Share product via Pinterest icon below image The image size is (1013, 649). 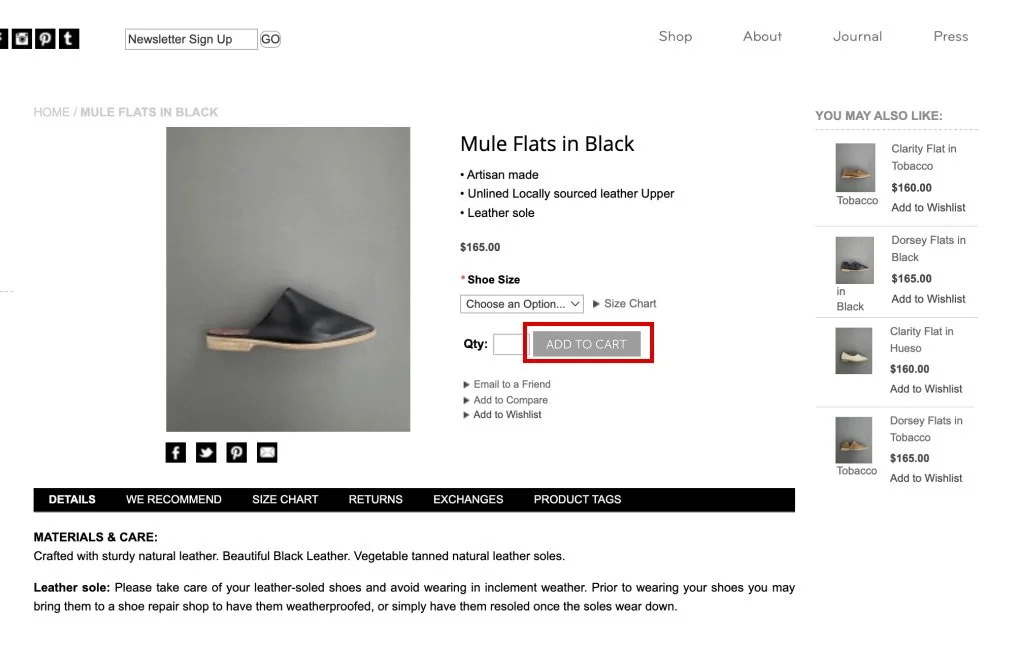(x=236, y=453)
